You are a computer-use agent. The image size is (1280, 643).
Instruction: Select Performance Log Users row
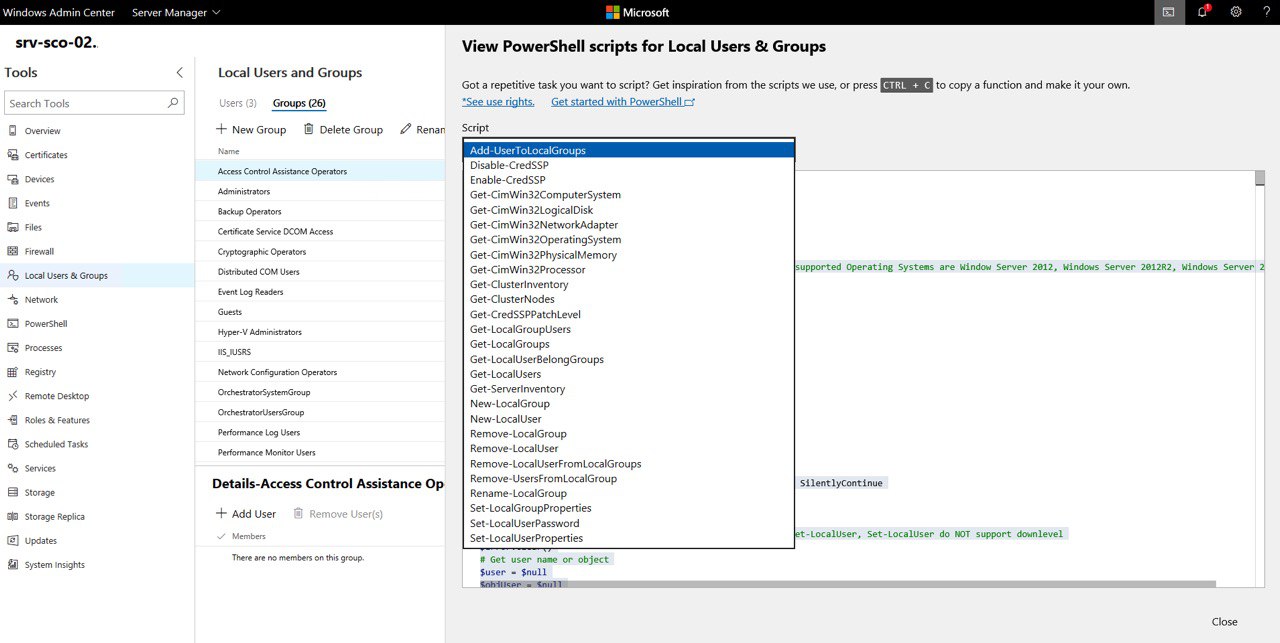tap(320, 432)
